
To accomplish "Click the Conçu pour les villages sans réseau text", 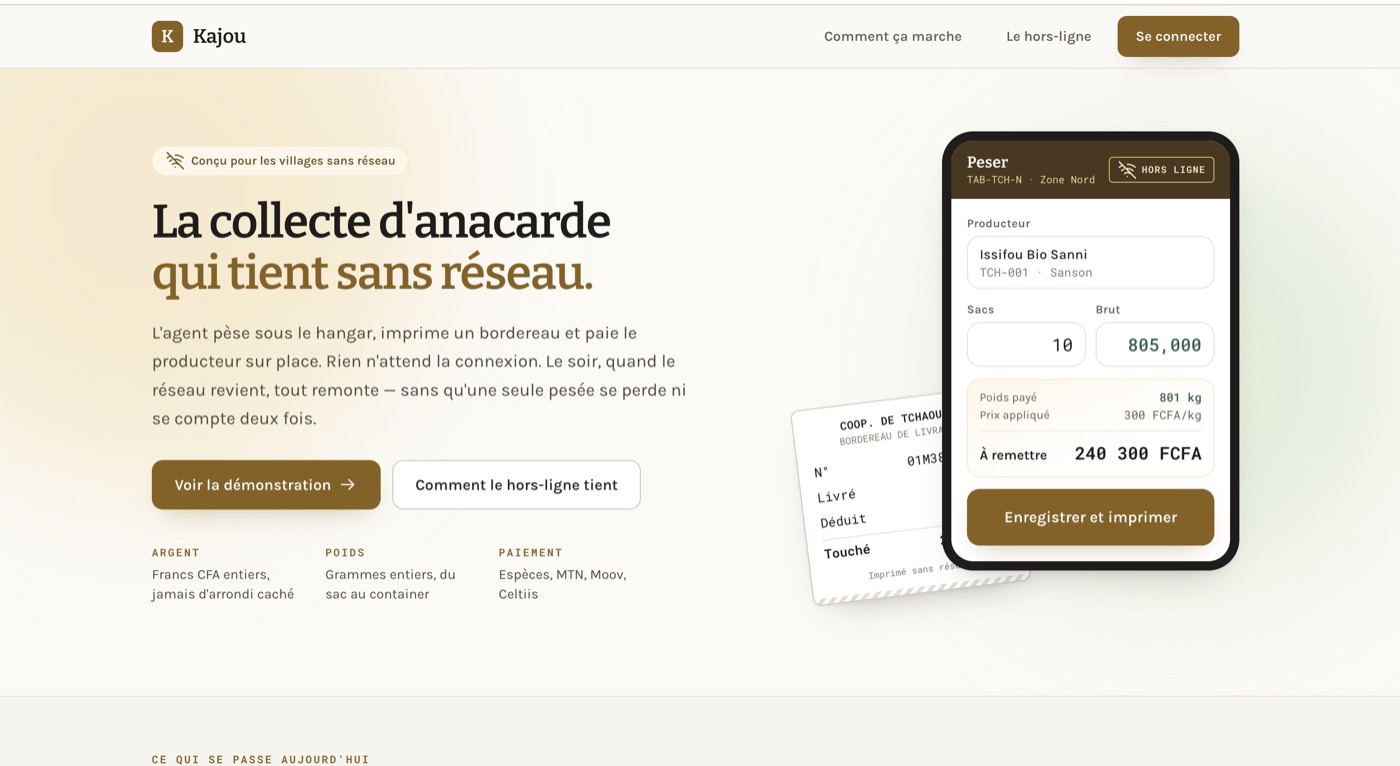I will tap(293, 161).
